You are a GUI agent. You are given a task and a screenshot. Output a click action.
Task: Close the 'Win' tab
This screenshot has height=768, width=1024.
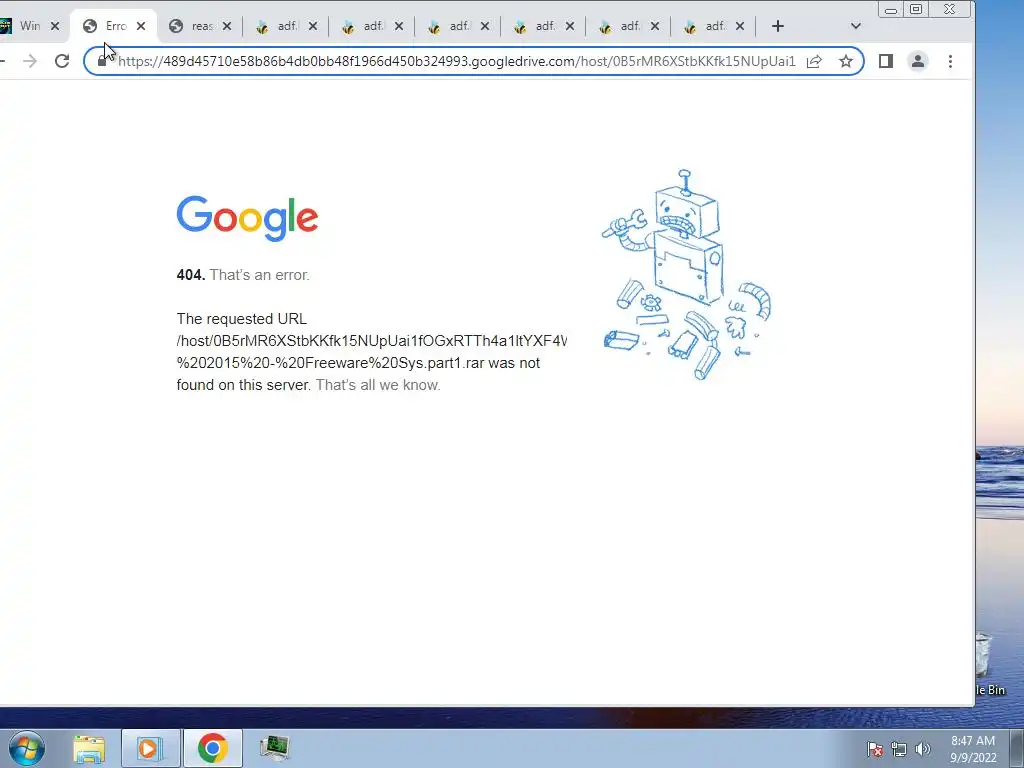[55, 26]
